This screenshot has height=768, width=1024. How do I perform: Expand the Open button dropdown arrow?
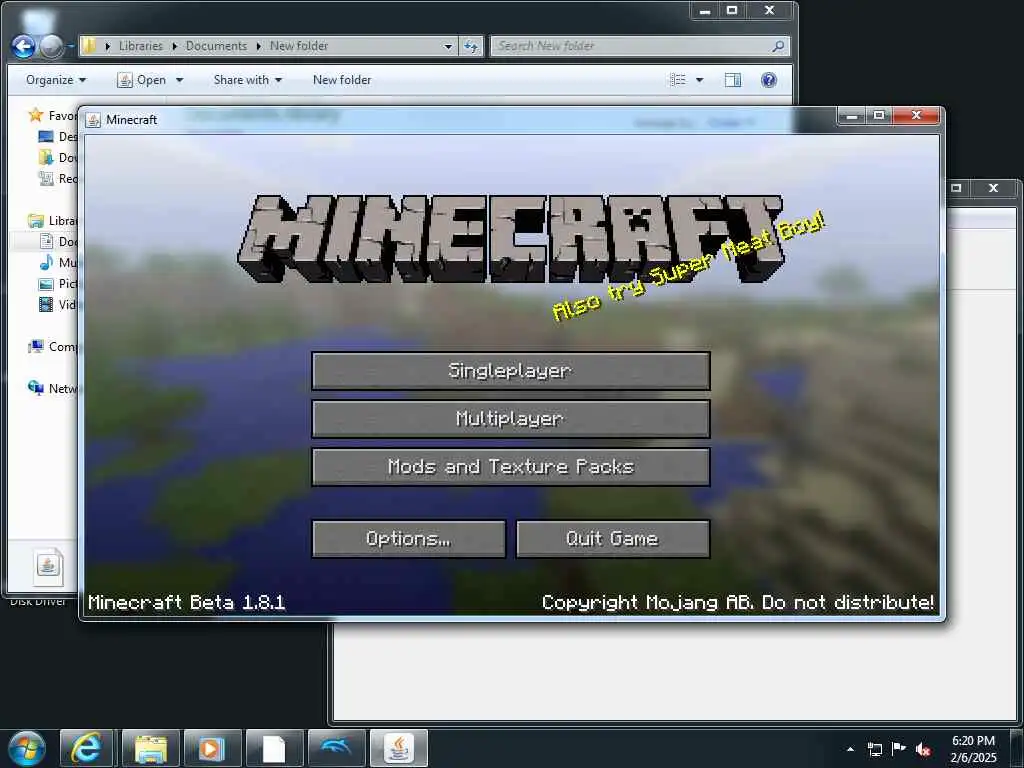pos(180,80)
